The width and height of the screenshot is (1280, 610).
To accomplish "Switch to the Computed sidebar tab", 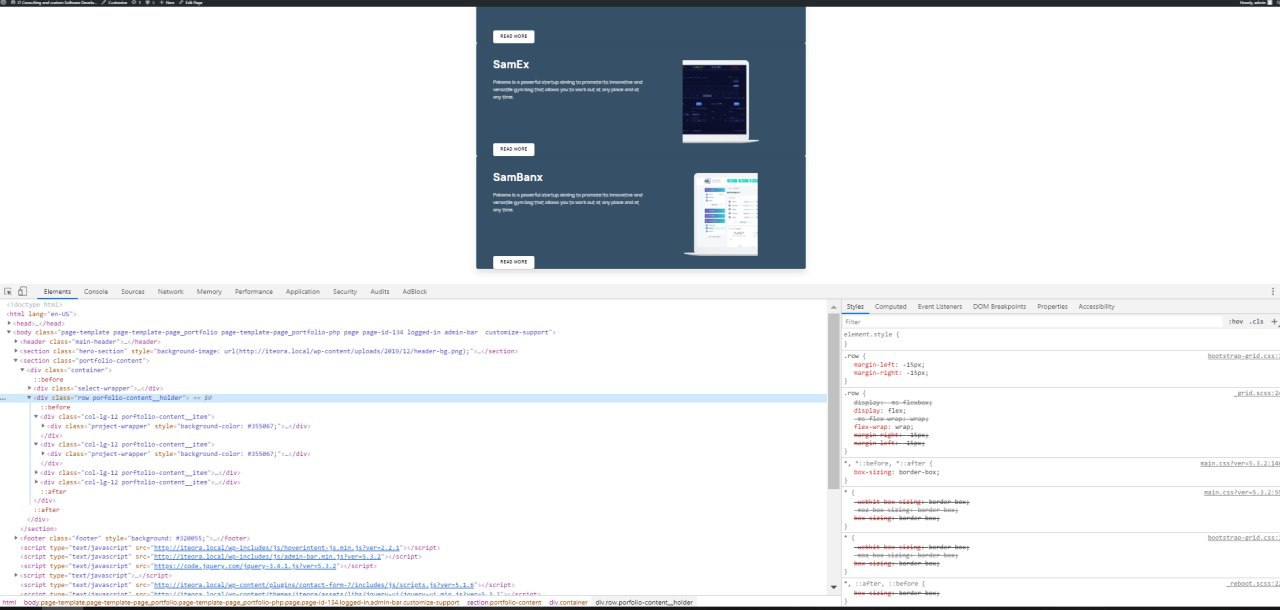I will pyautogui.click(x=890, y=307).
